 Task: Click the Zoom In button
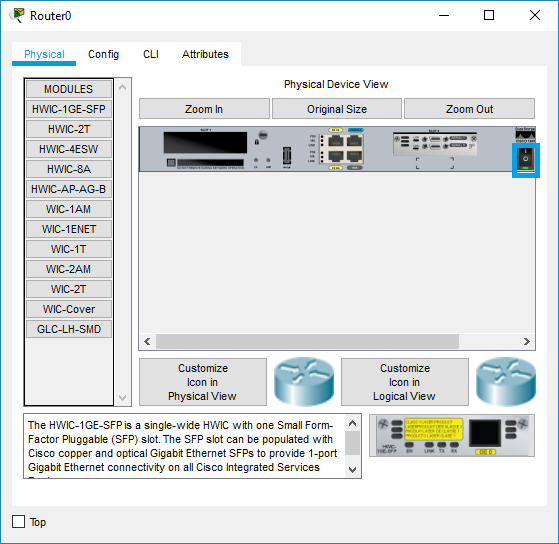[204, 109]
